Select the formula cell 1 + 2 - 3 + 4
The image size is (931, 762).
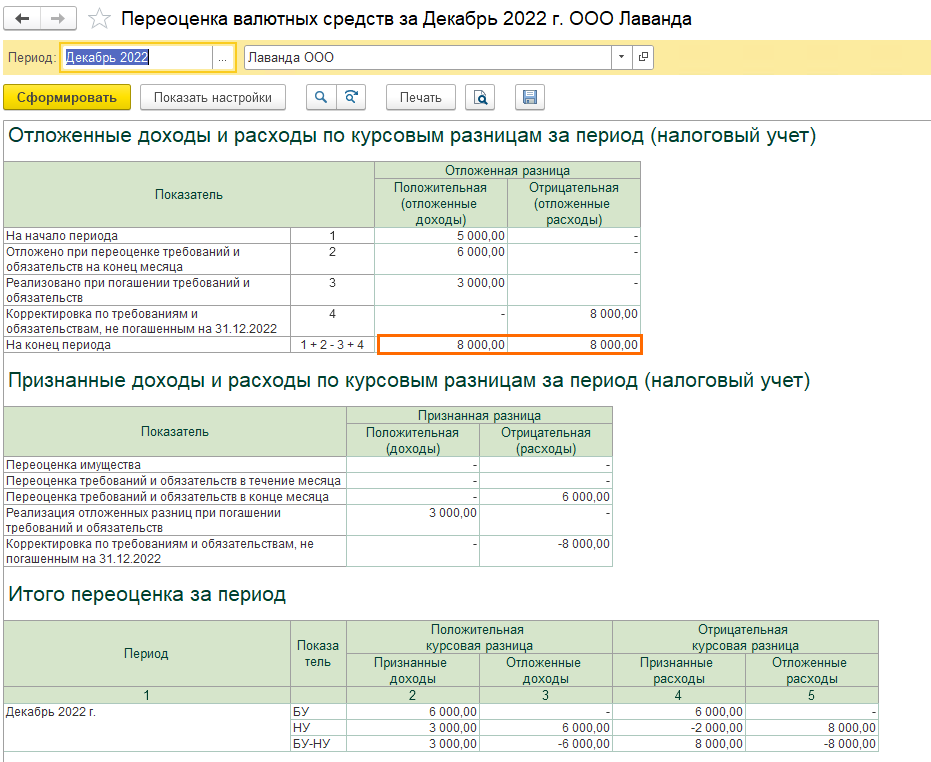332,344
